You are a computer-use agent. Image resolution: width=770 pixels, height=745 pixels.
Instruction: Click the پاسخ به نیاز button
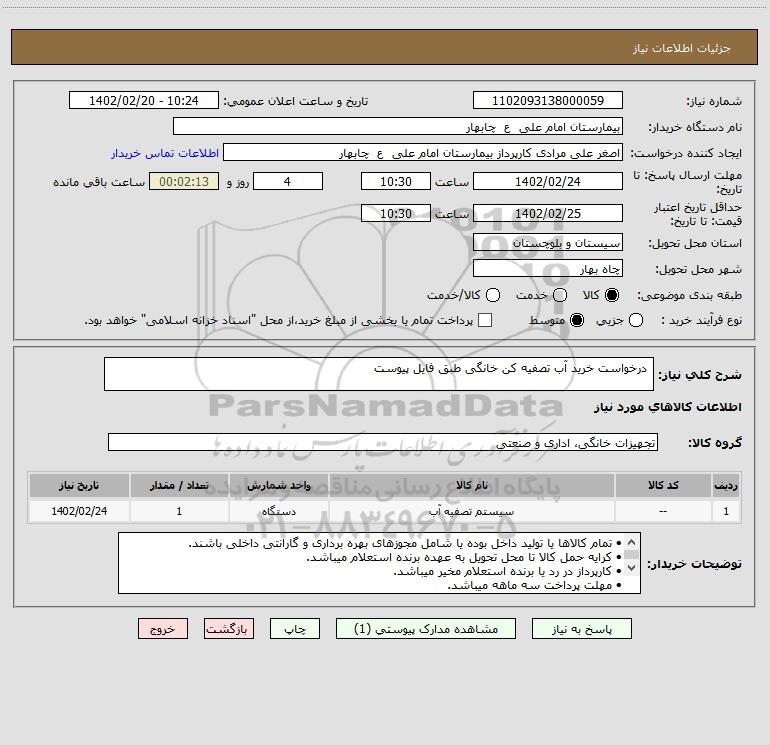(581, 629)
